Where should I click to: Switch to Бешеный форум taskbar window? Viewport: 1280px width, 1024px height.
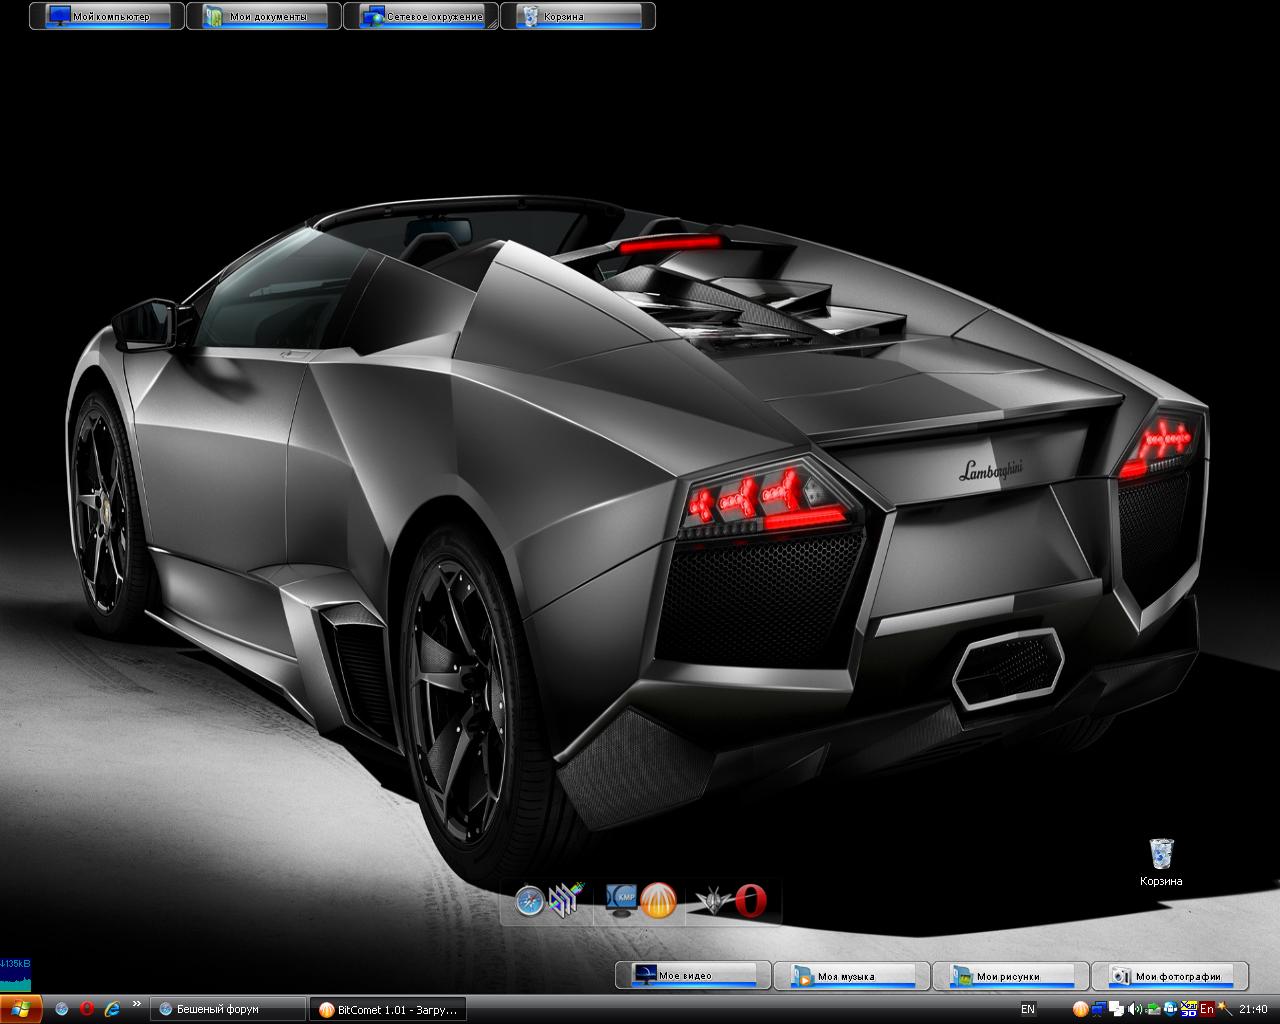pos(228,1009)
